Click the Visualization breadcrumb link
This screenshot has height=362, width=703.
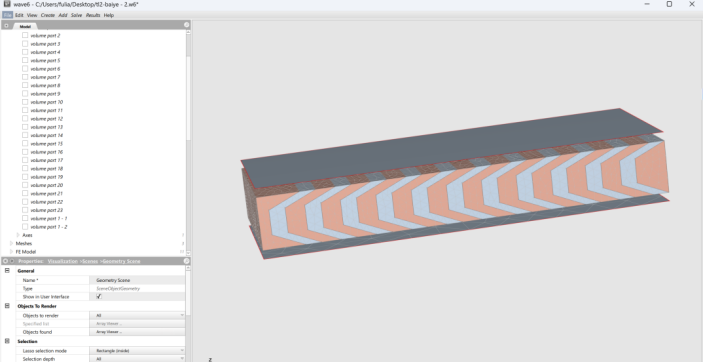(x=63, y=261)
